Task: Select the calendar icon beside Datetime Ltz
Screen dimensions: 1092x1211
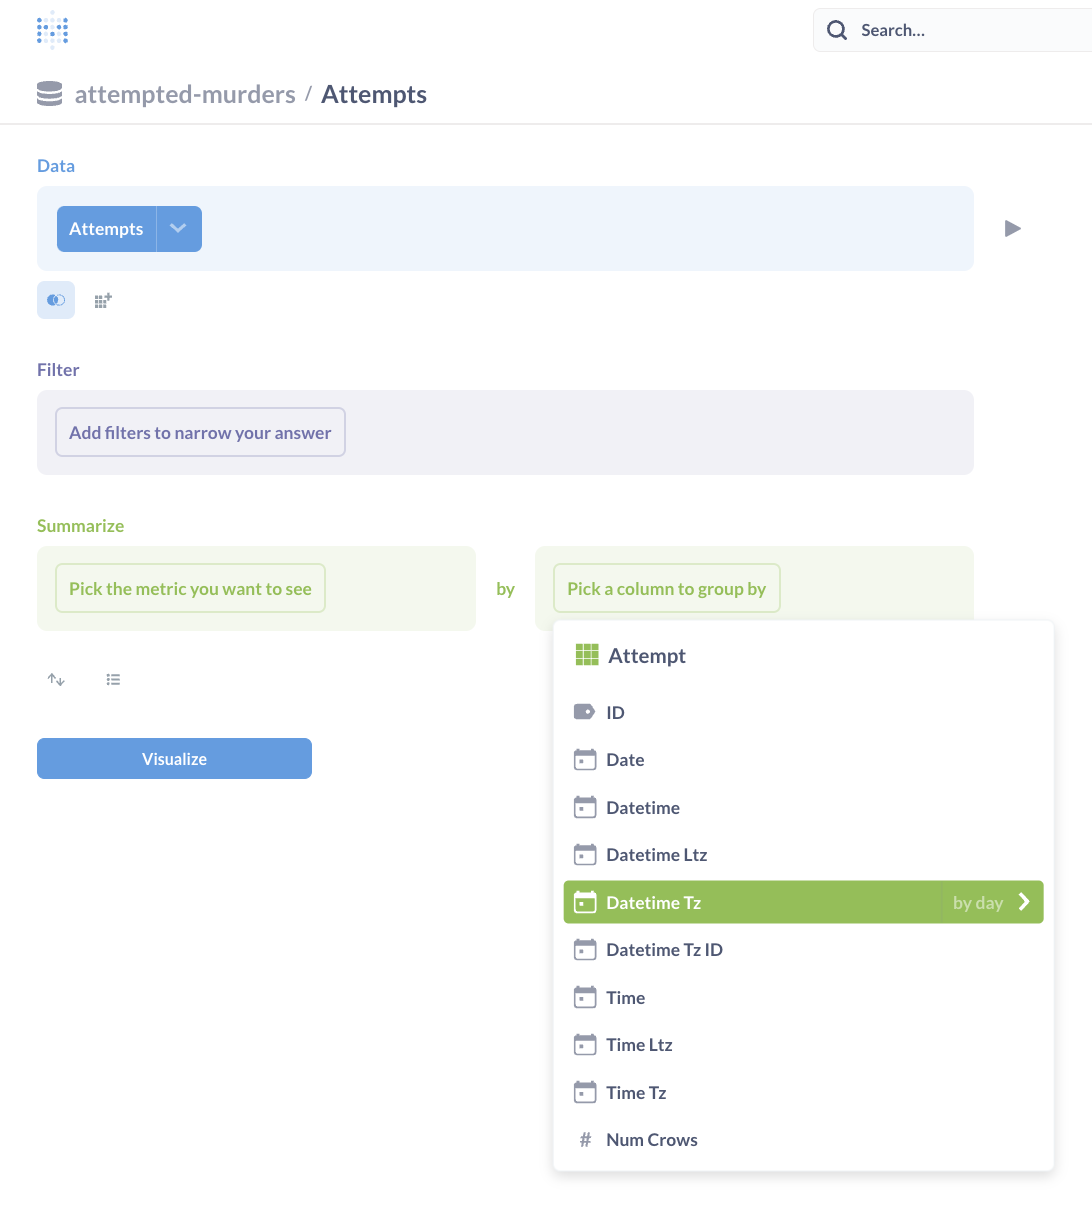Action: click(585, 854)
